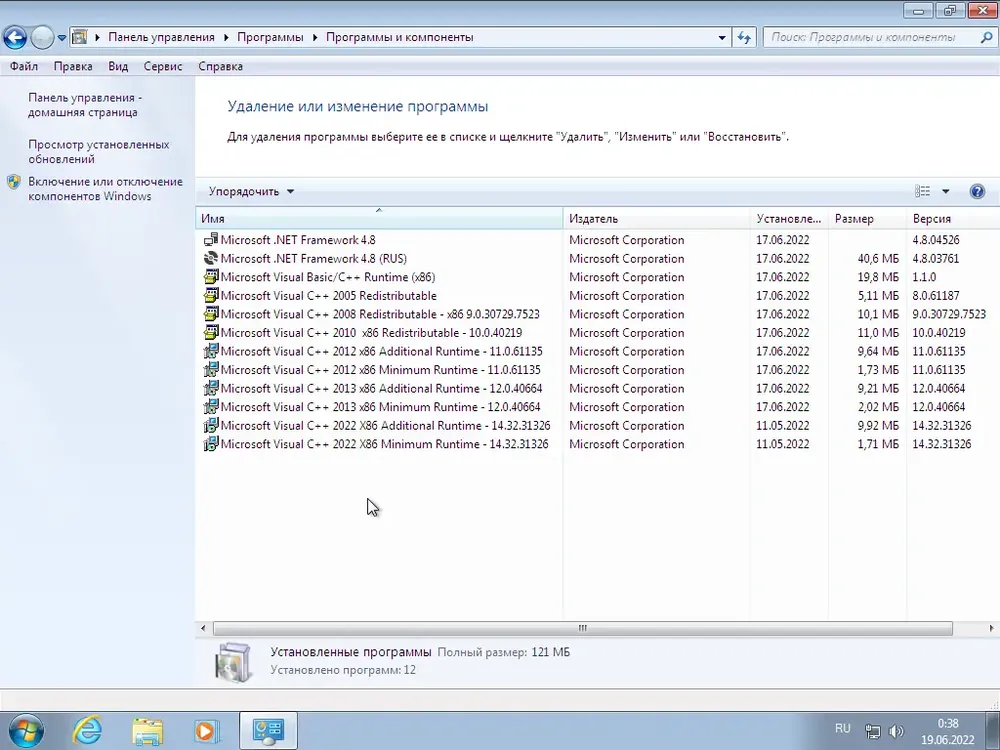Open the Упорядочить dropdown
Viewport: 1000px width, 750px height.
click(x=251, y=191)
